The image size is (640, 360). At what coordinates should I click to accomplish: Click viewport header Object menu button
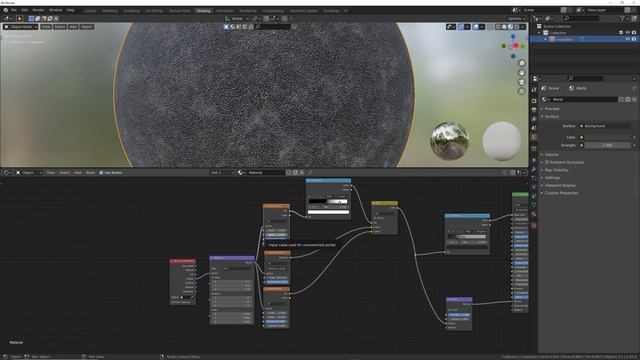pos(87,27)
